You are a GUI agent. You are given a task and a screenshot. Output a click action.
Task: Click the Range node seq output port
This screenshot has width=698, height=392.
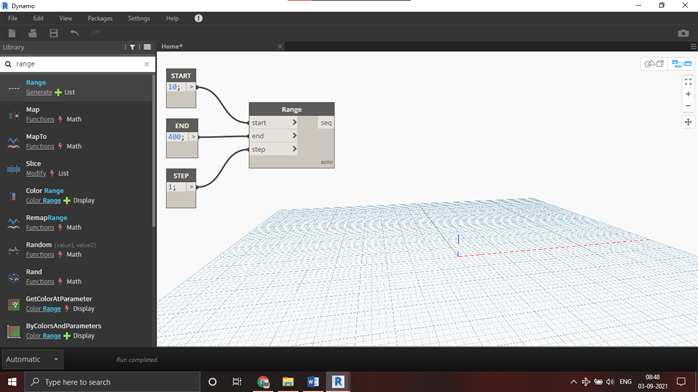326,123
